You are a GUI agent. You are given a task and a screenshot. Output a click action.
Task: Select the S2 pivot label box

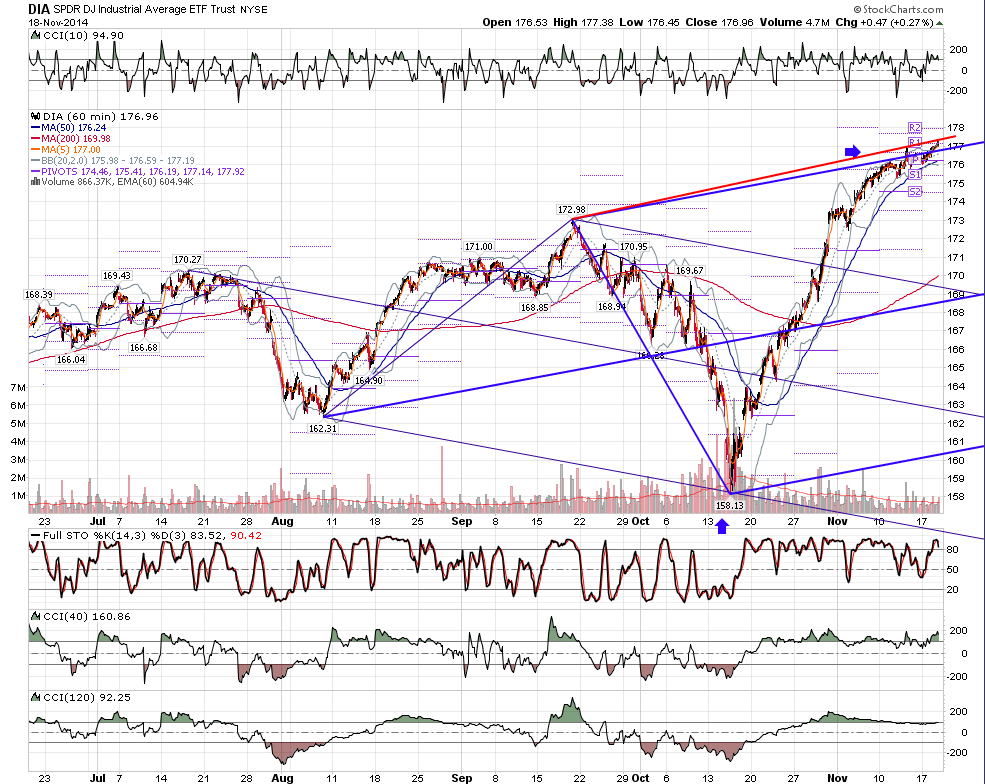click(915, 192)
